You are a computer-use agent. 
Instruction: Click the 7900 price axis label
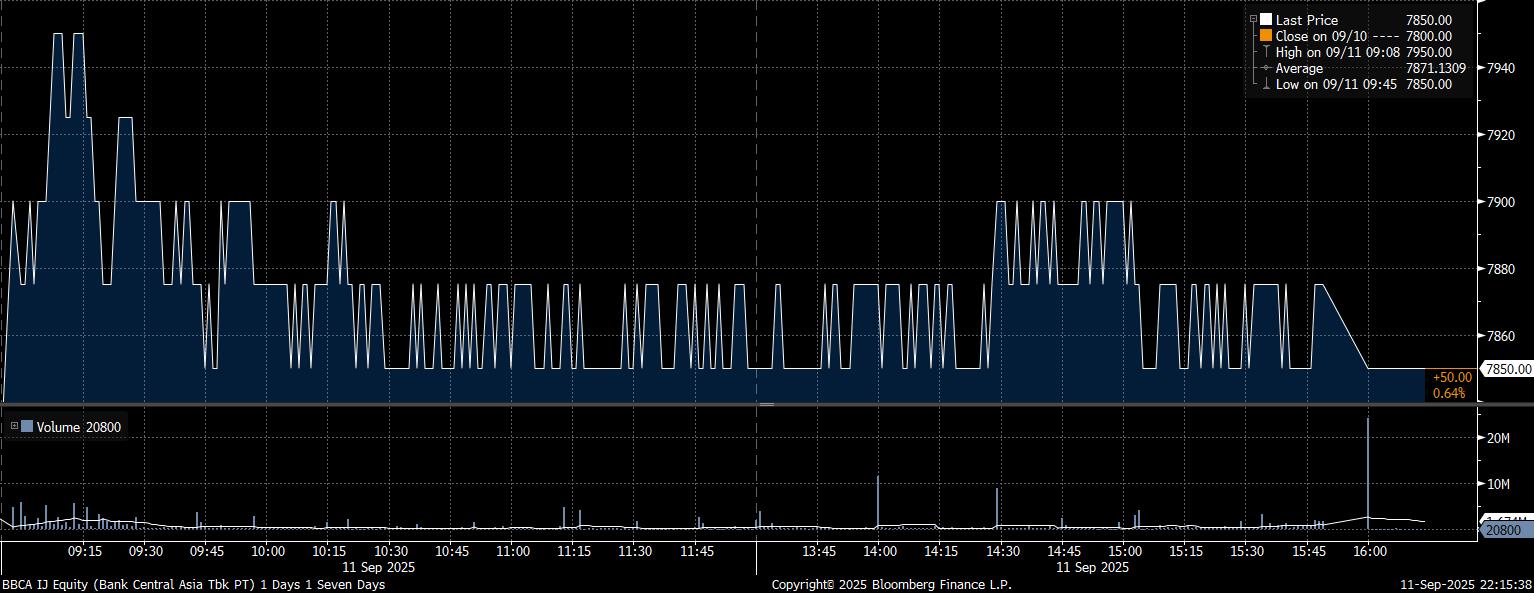pos(1500,202)
